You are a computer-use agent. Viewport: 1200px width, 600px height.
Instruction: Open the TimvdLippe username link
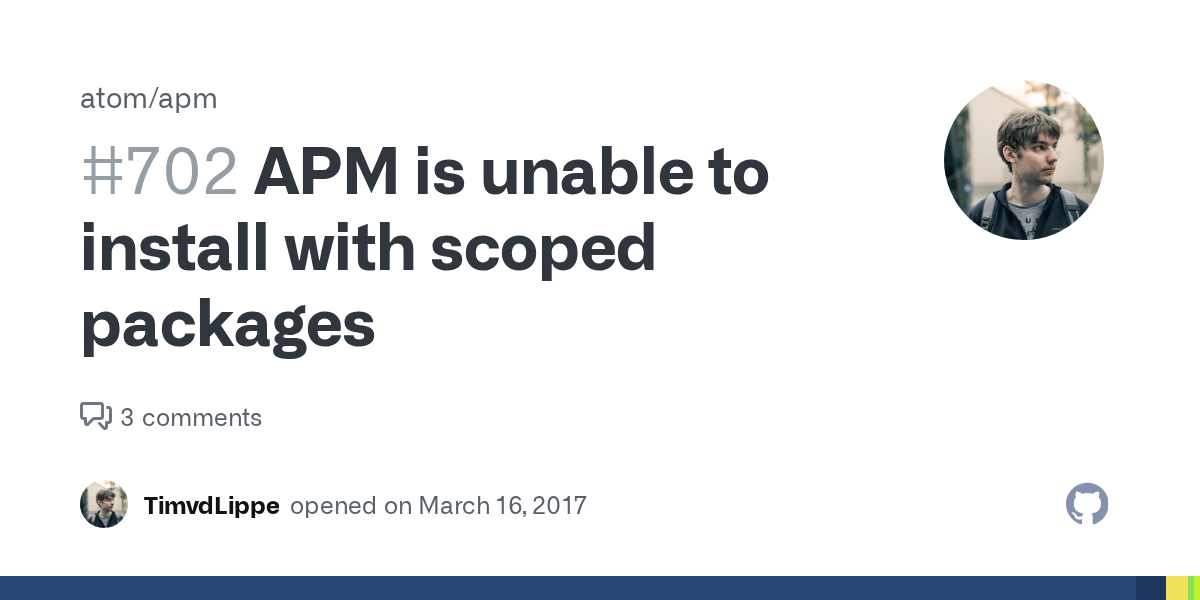click(x=211, y=505)
